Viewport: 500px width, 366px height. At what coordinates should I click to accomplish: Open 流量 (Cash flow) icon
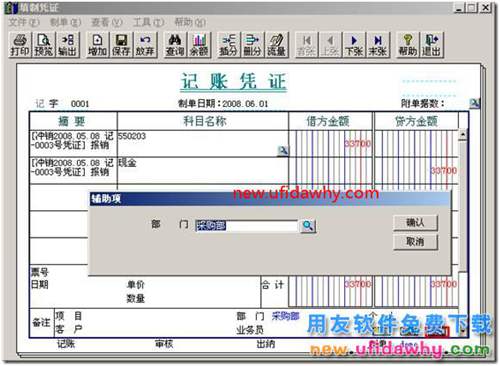pyautogui.click(x=277, y=45)
